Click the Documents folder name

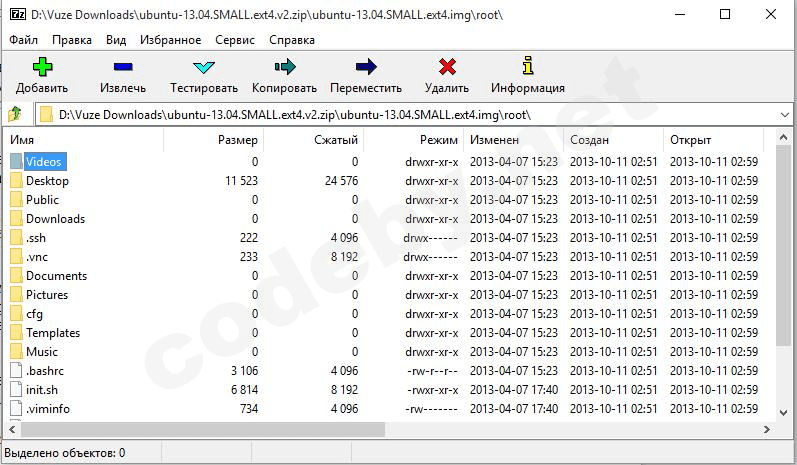coord(56,275)
